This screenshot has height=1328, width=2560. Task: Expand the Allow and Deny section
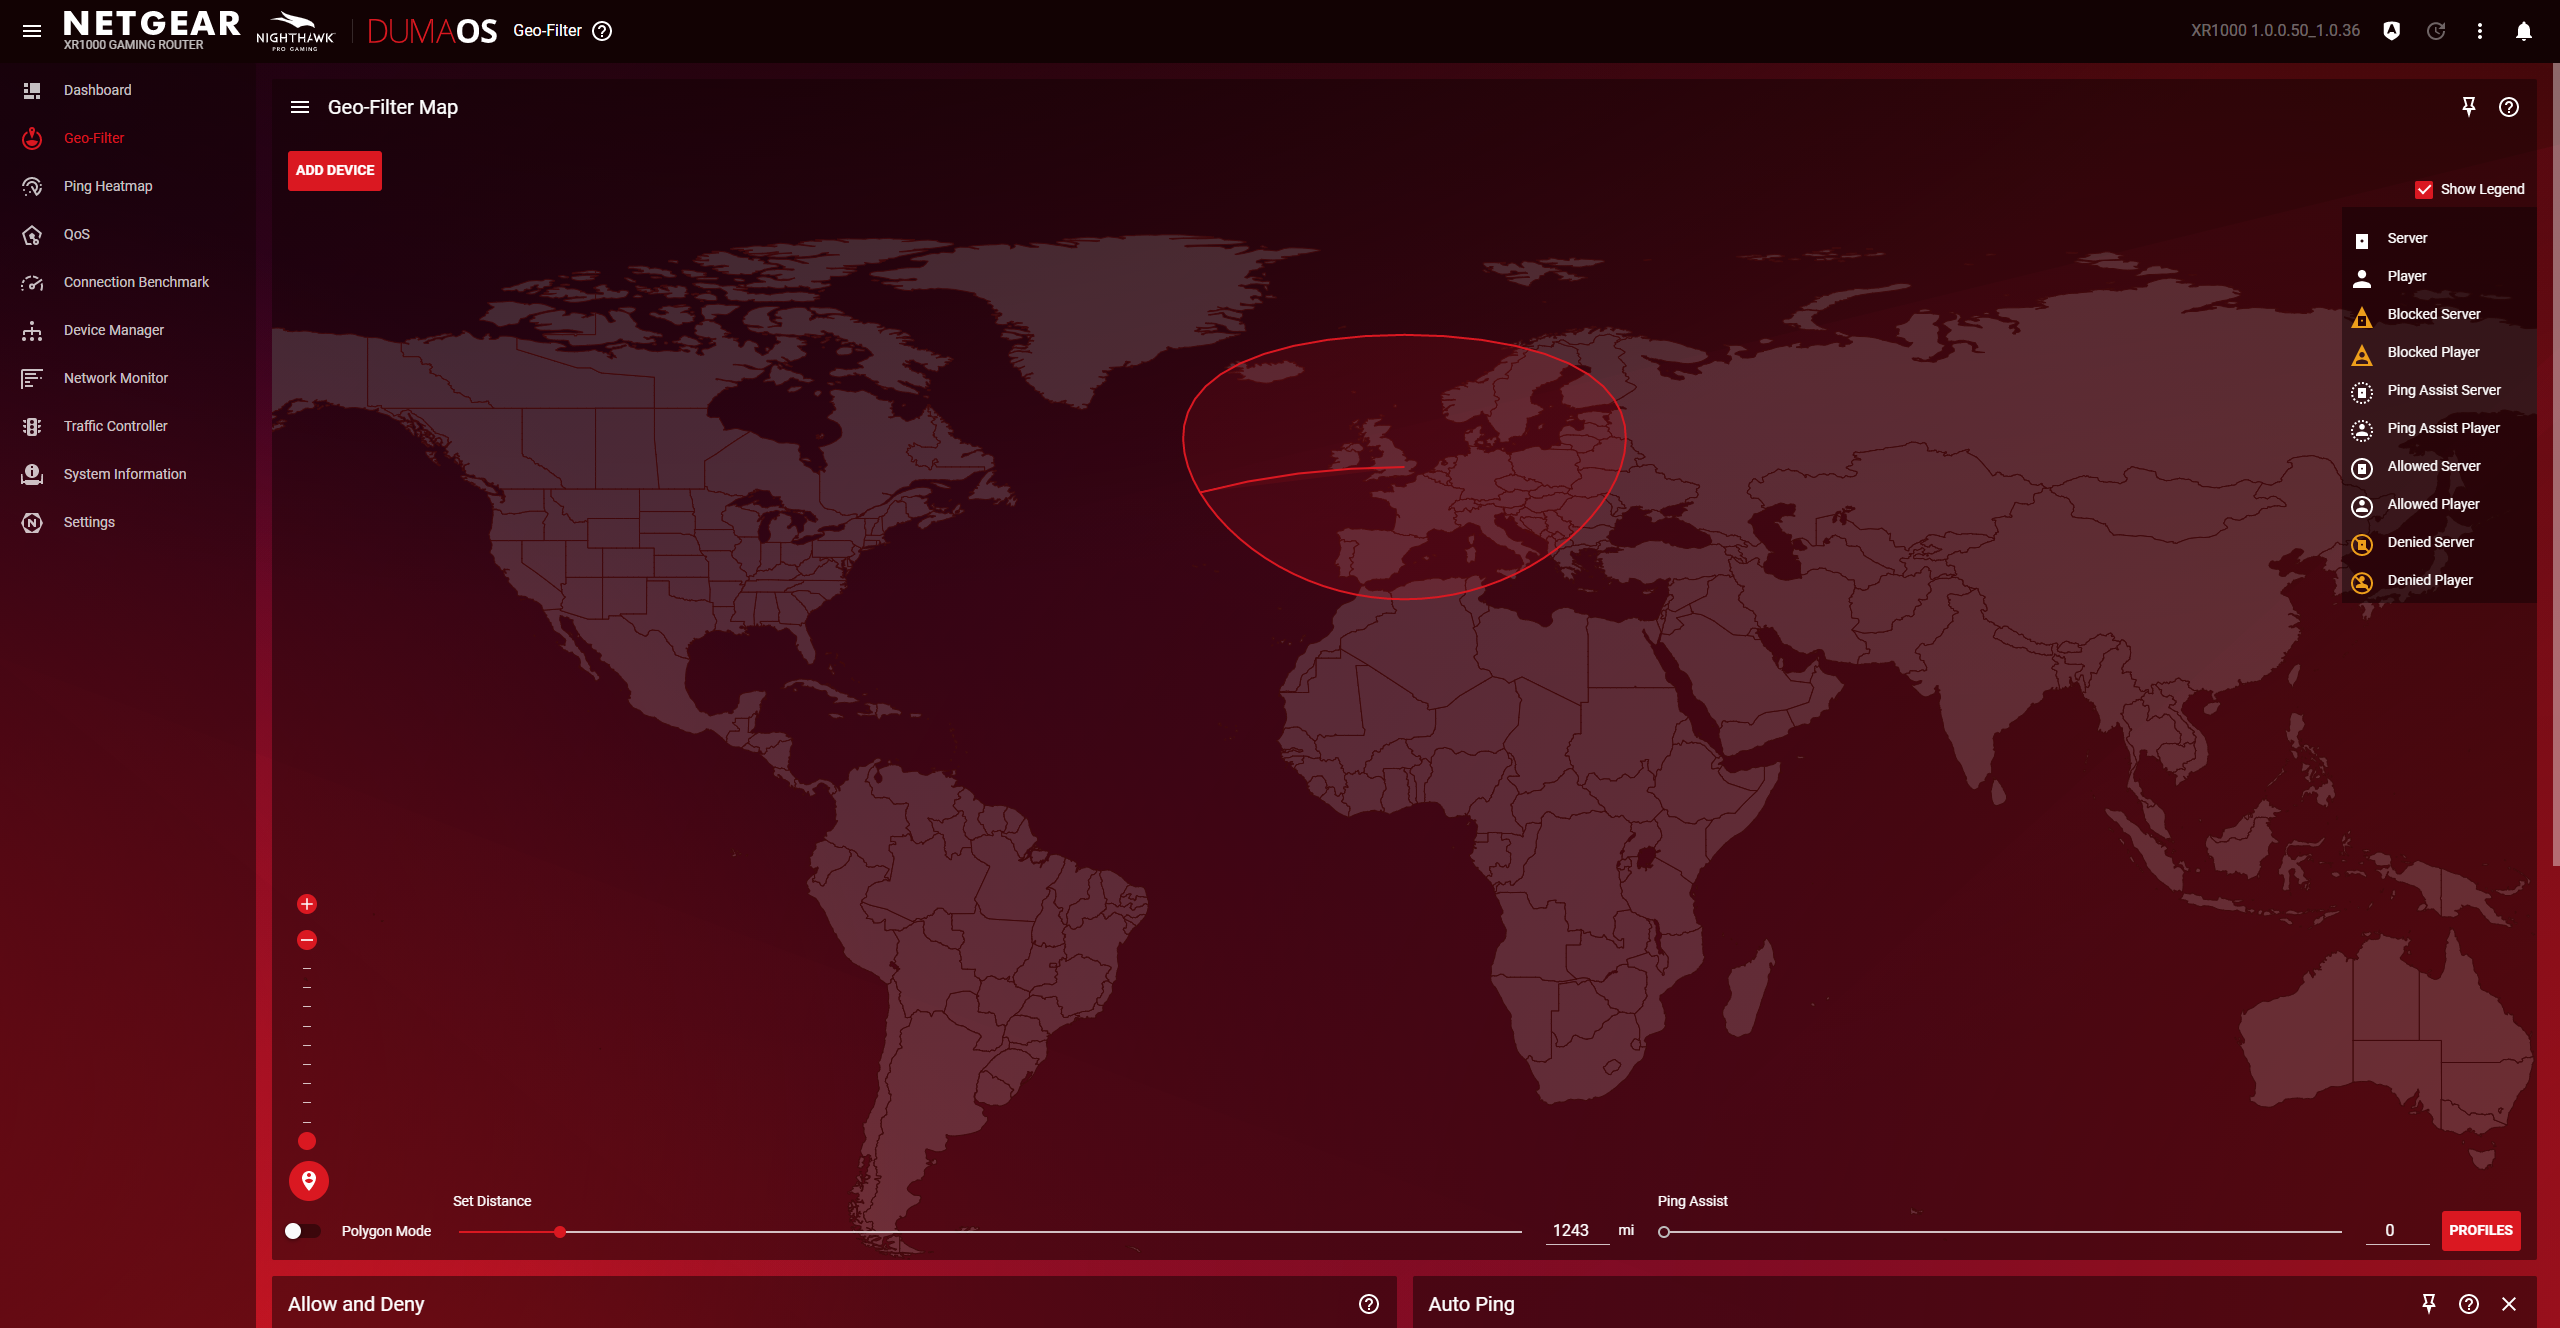(x=356, y=1304)
